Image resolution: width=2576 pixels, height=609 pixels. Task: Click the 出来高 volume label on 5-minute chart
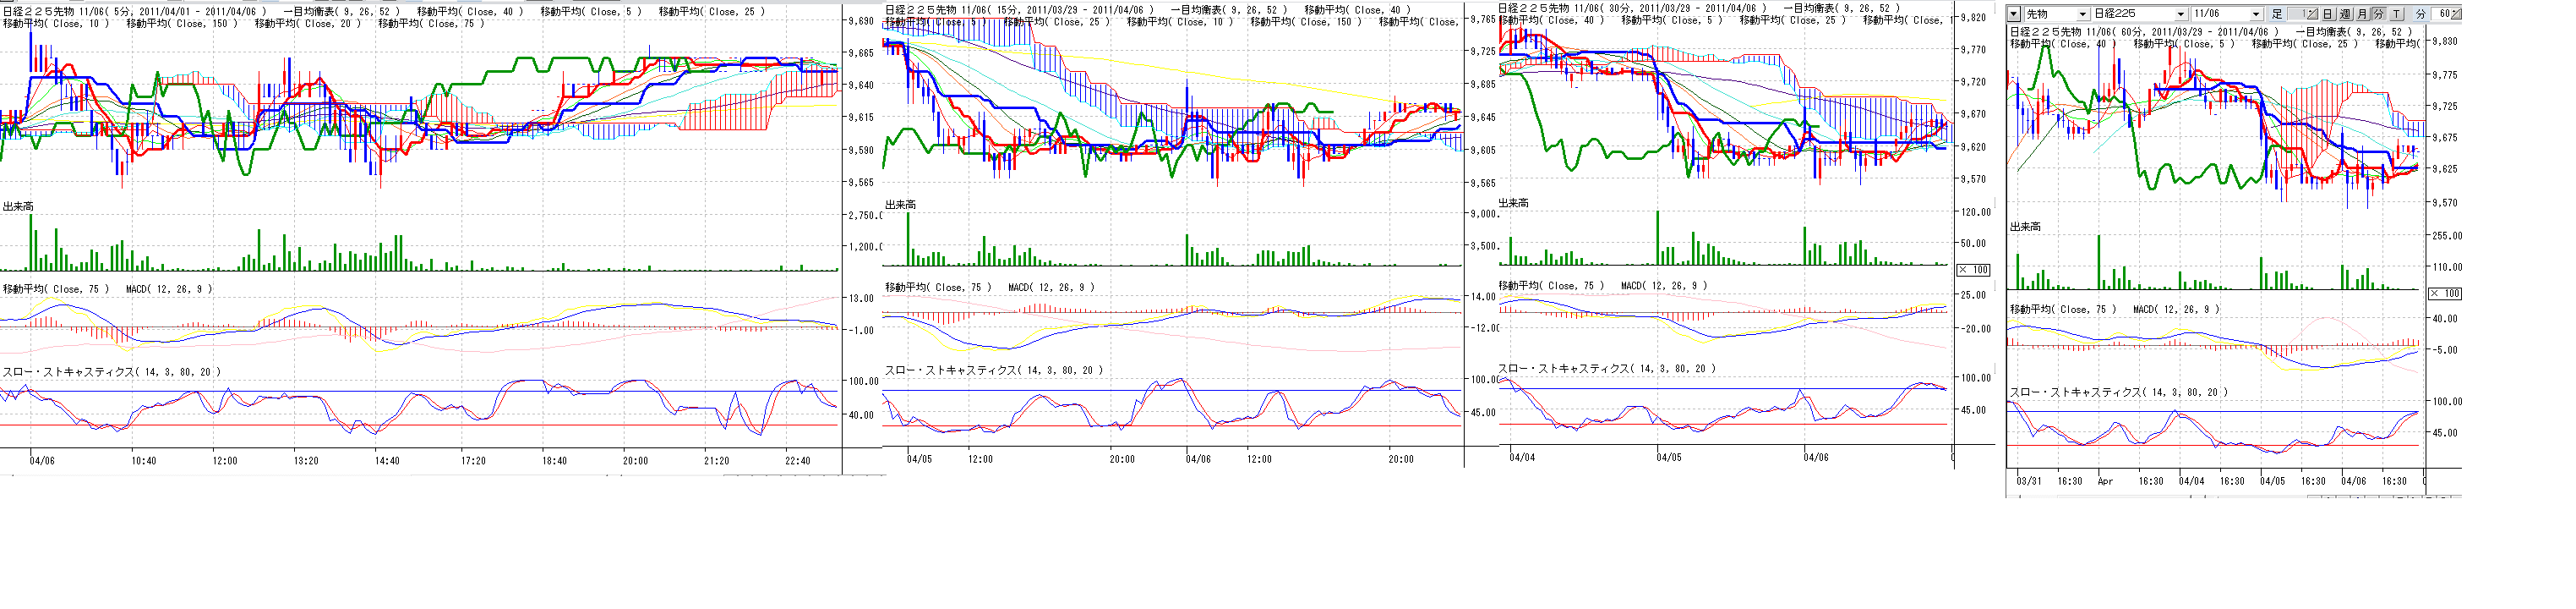pos(18,206)
